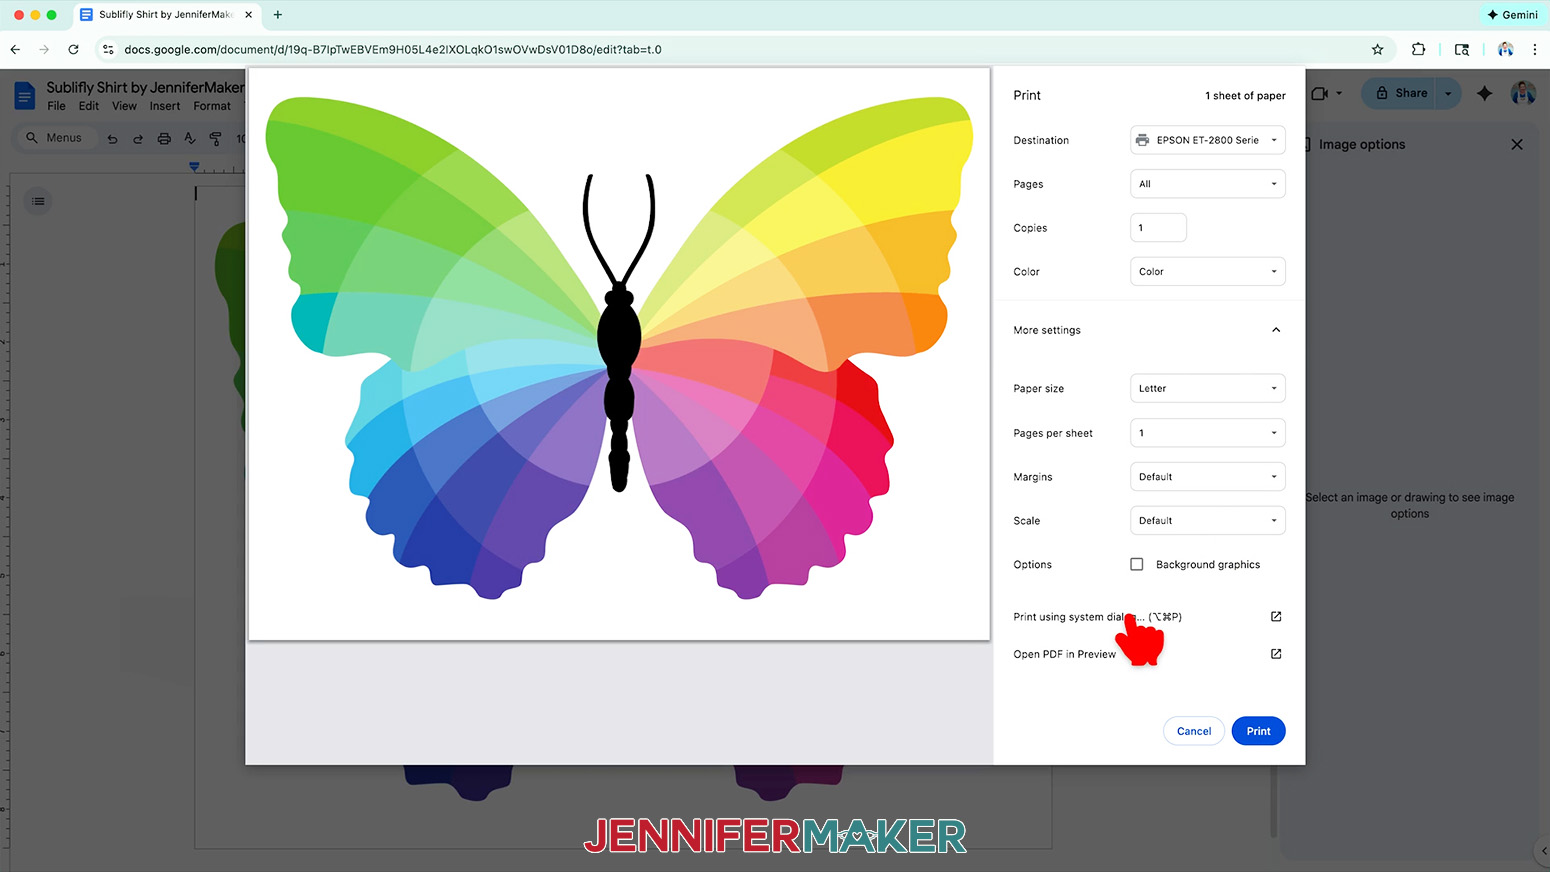This screenshot has width=1550, height=872.
Task: Click the browser address bar URL
Action: click(x=393, y=49)
